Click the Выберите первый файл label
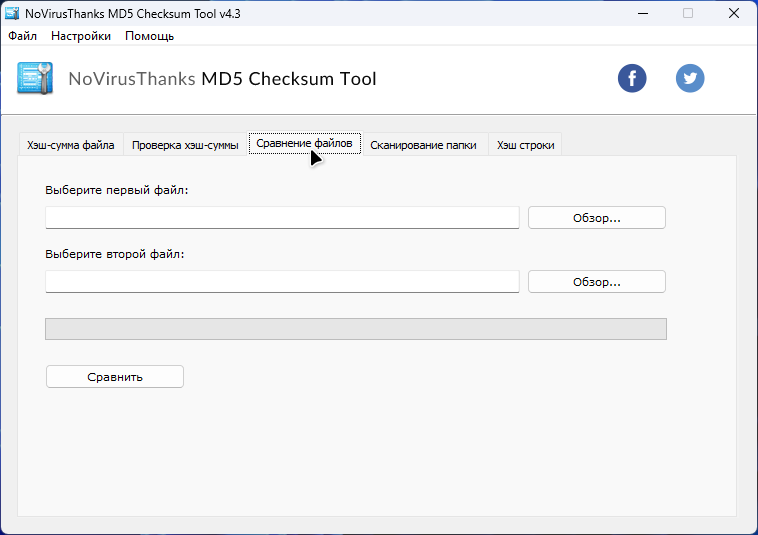 click(x=117, y=190)
